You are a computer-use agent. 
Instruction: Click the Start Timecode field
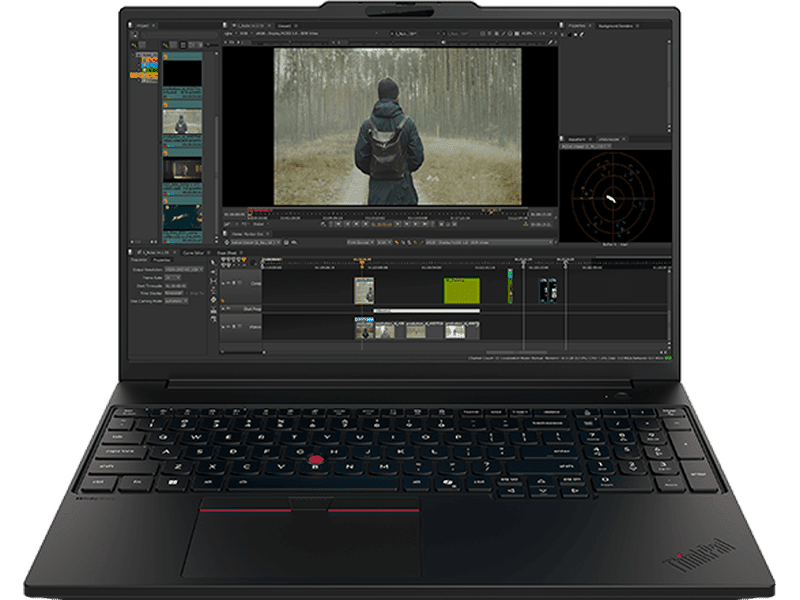tap(176, 286)
